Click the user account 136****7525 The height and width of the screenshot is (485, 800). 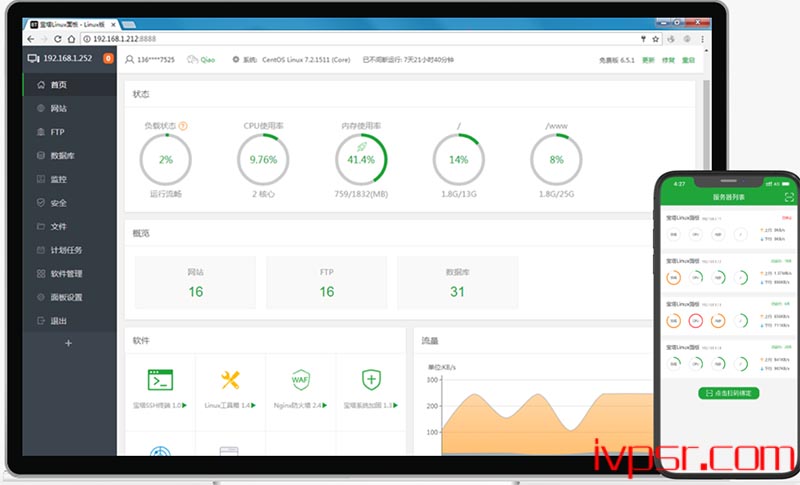[x=150, y=60]
